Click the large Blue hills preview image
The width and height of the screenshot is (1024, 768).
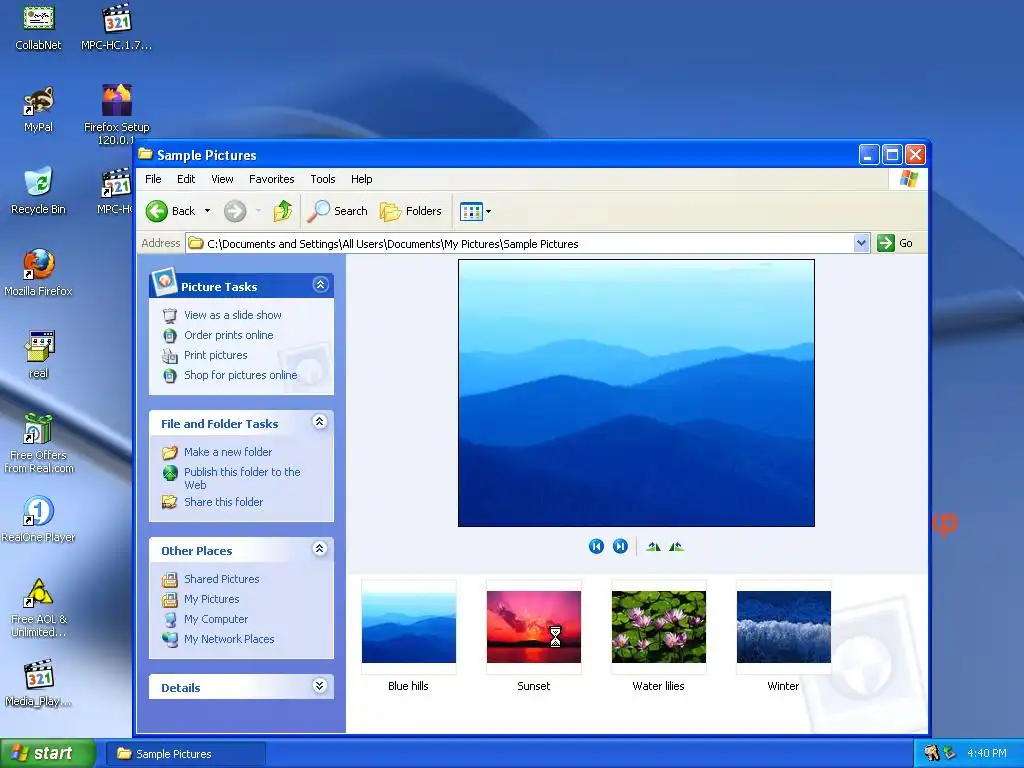click(636, 393)
